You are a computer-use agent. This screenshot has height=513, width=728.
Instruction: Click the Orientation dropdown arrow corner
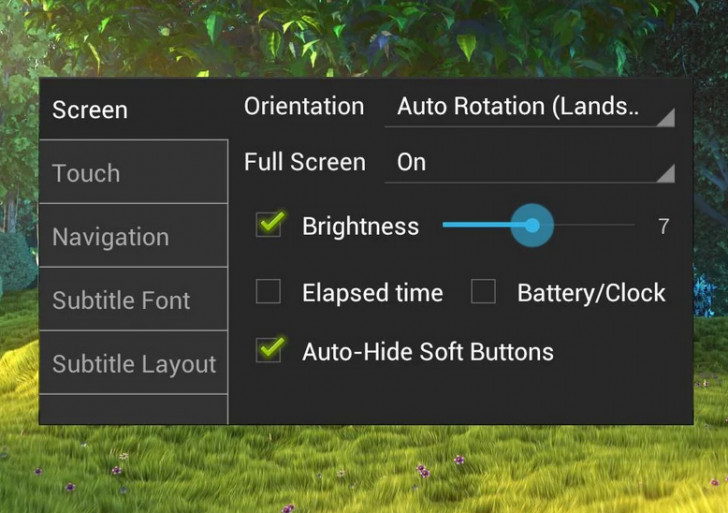665,118
